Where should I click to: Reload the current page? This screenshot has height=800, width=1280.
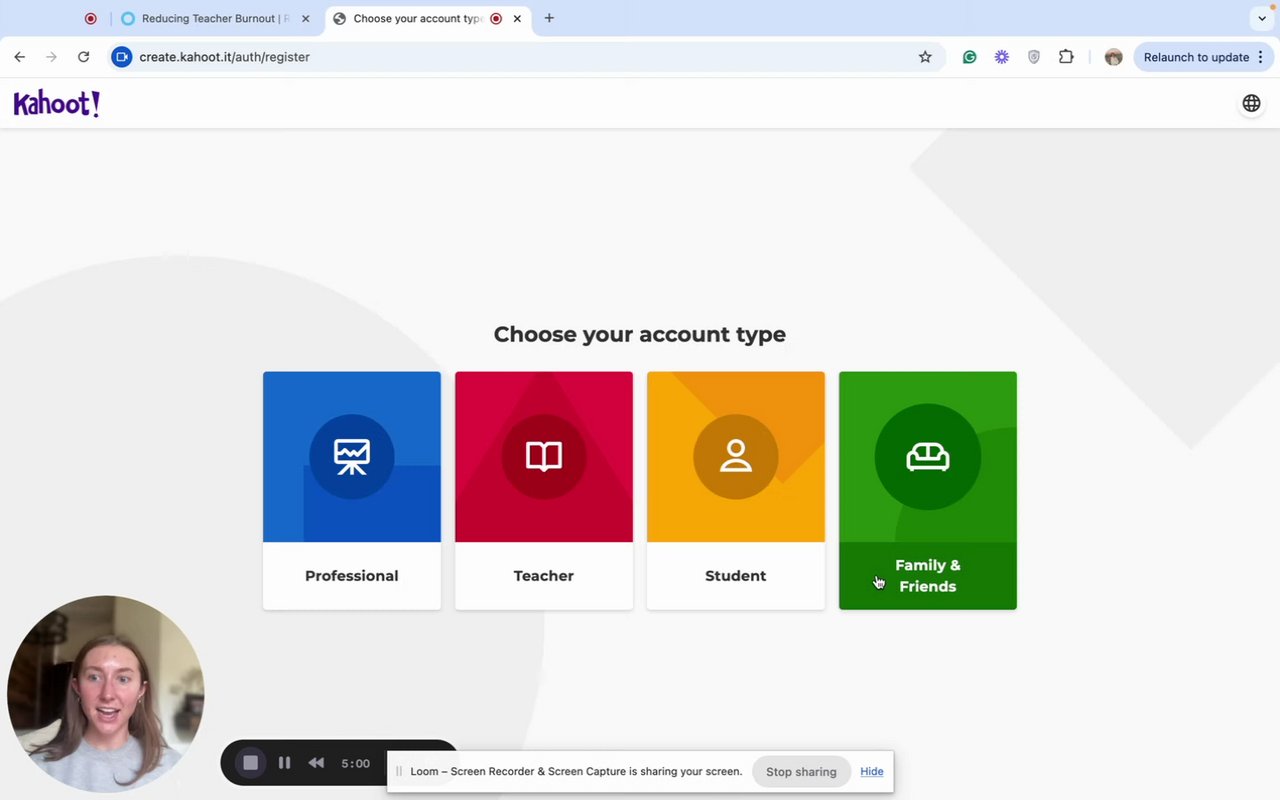tap(84, 57)
